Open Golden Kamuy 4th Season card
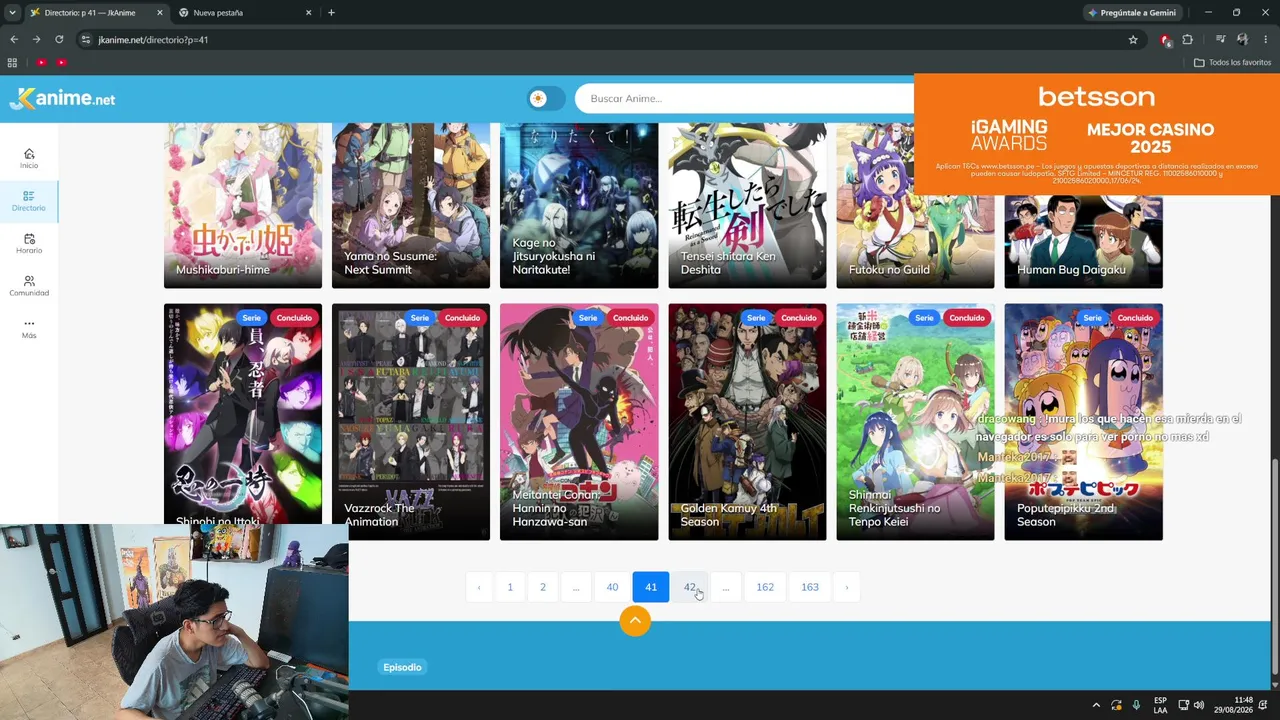The height and width of the screenshot is (720, 1280). [x=747, y=422]
